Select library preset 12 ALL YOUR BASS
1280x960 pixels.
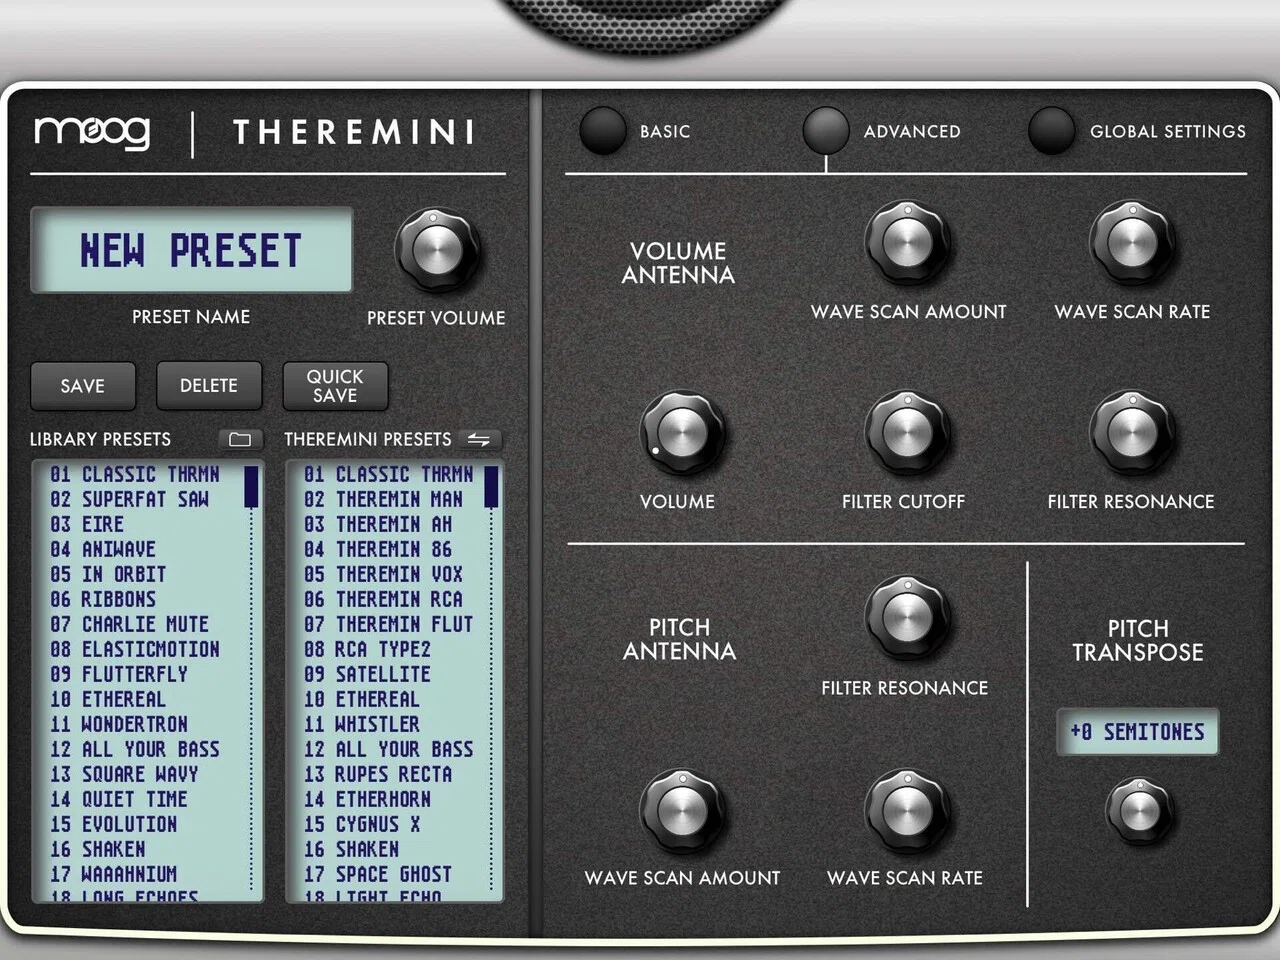(x=135, y=749)
